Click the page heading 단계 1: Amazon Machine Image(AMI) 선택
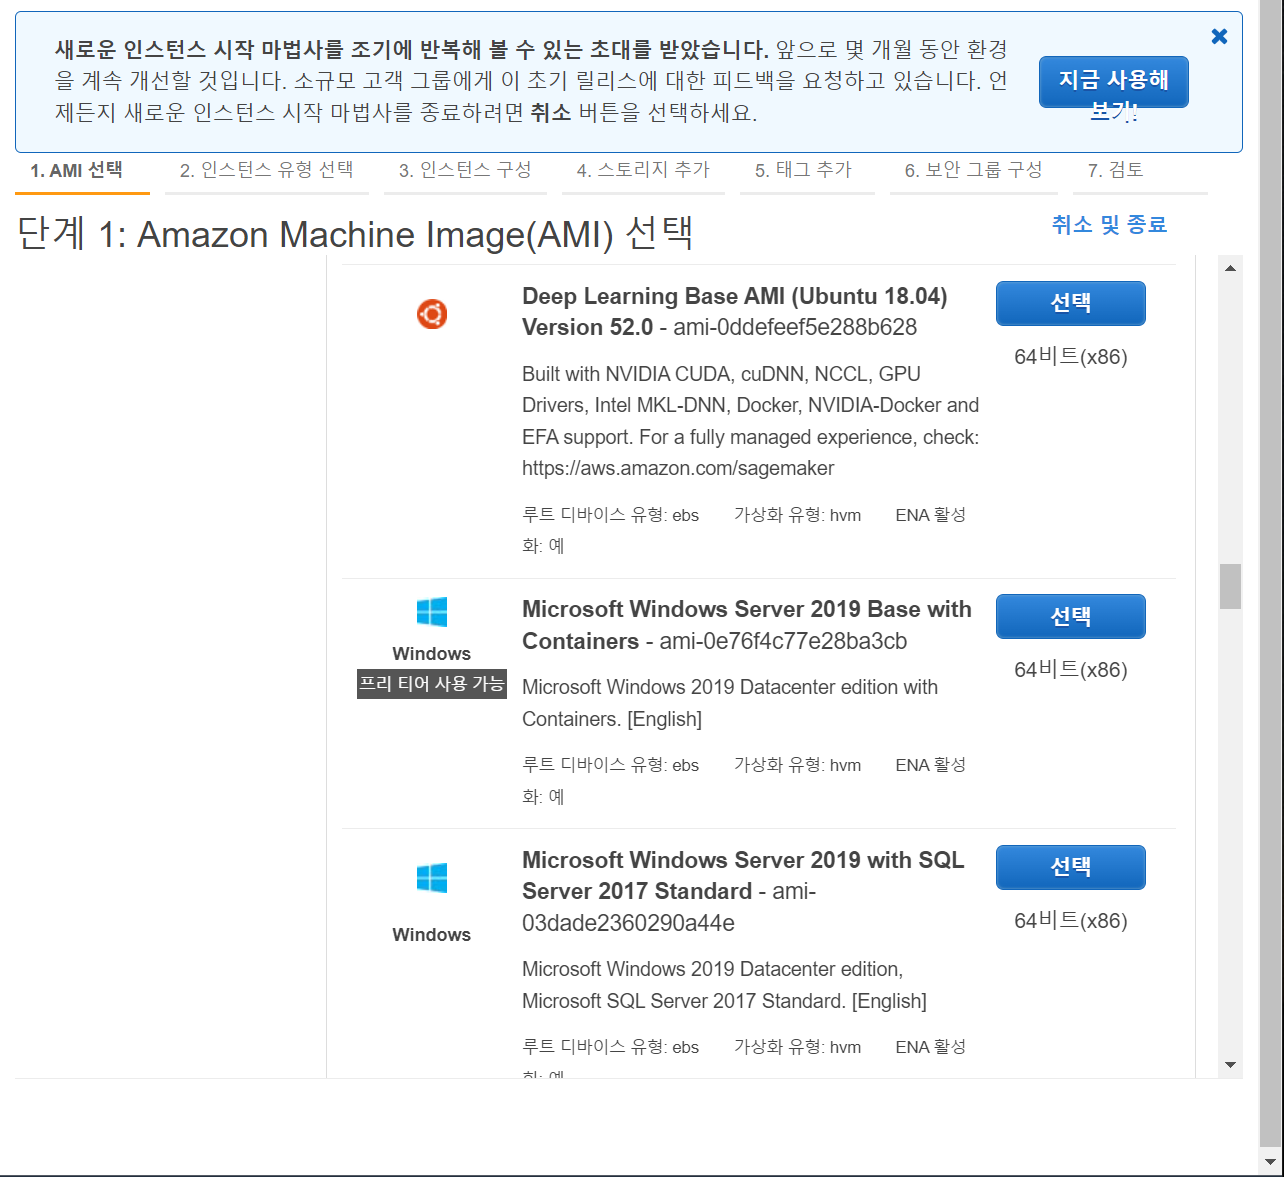1284x1177 pixels. tap(355, 234)
